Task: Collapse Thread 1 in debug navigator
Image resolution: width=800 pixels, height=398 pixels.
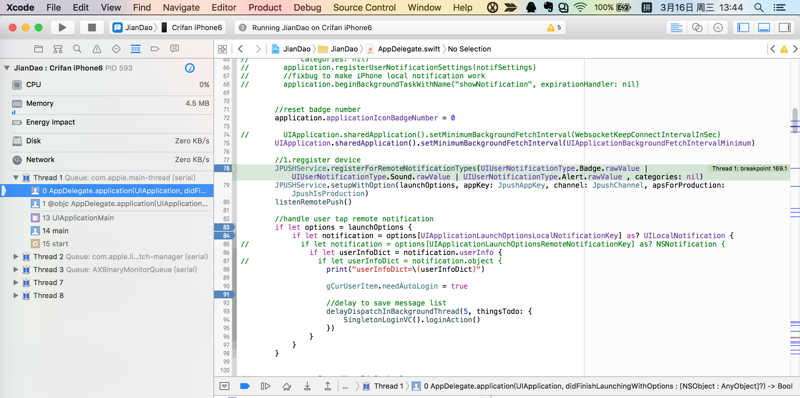Action: 16,178
